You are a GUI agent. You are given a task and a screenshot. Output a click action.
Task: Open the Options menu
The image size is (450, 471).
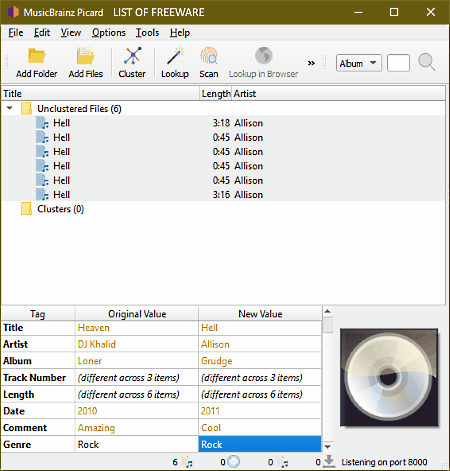[109, 33]
